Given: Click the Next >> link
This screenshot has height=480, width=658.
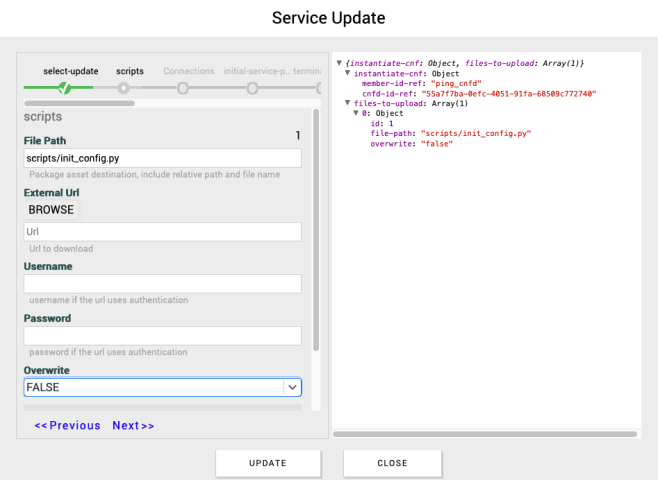Looking at the screenshot, I should [133, 425].
